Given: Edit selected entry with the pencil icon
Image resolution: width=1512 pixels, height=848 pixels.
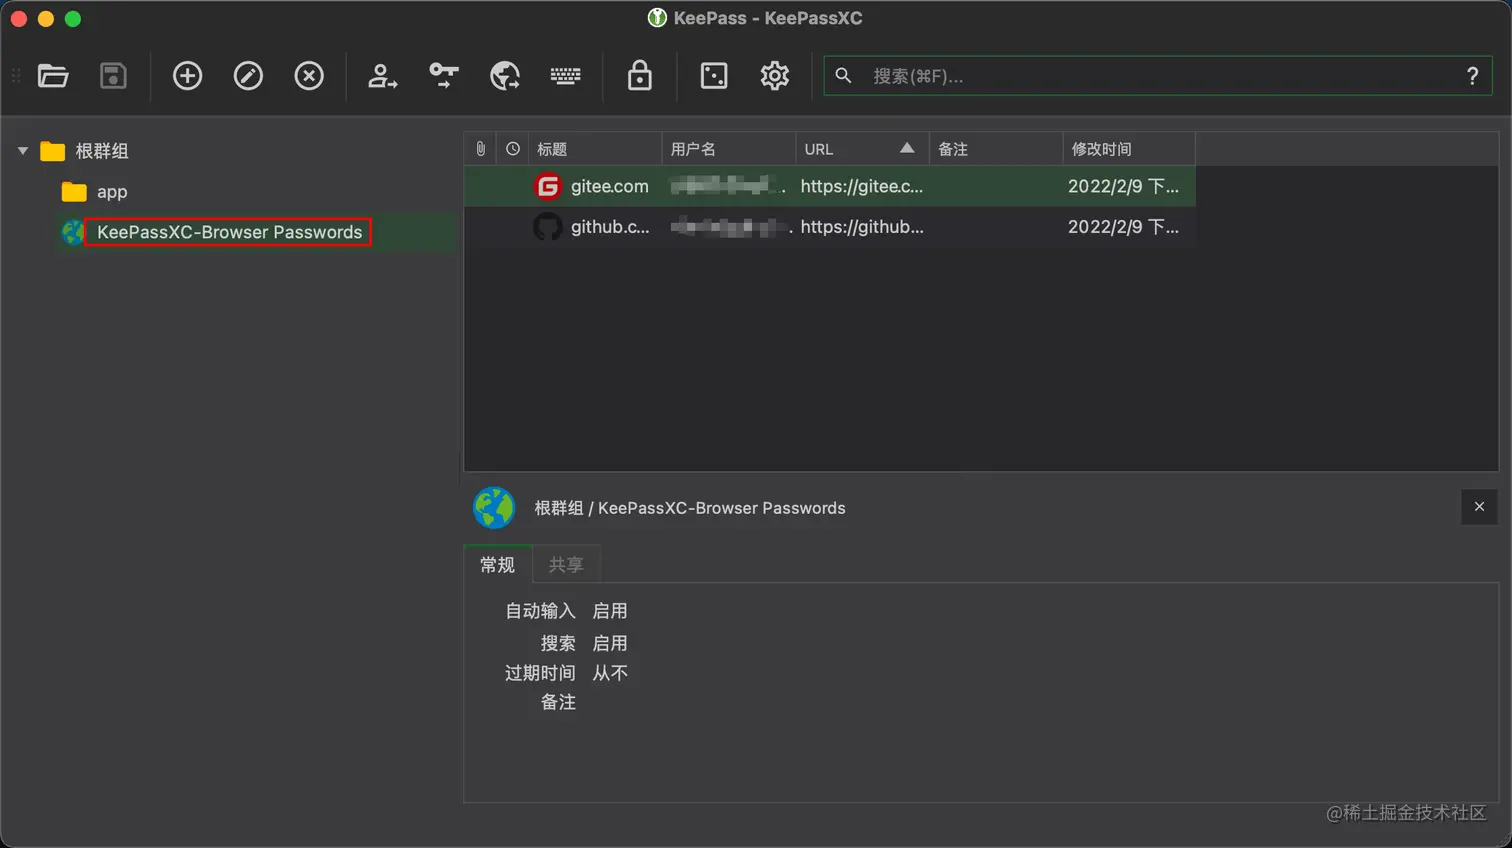Looking at the screenshot, I should [x=248, y=76].
